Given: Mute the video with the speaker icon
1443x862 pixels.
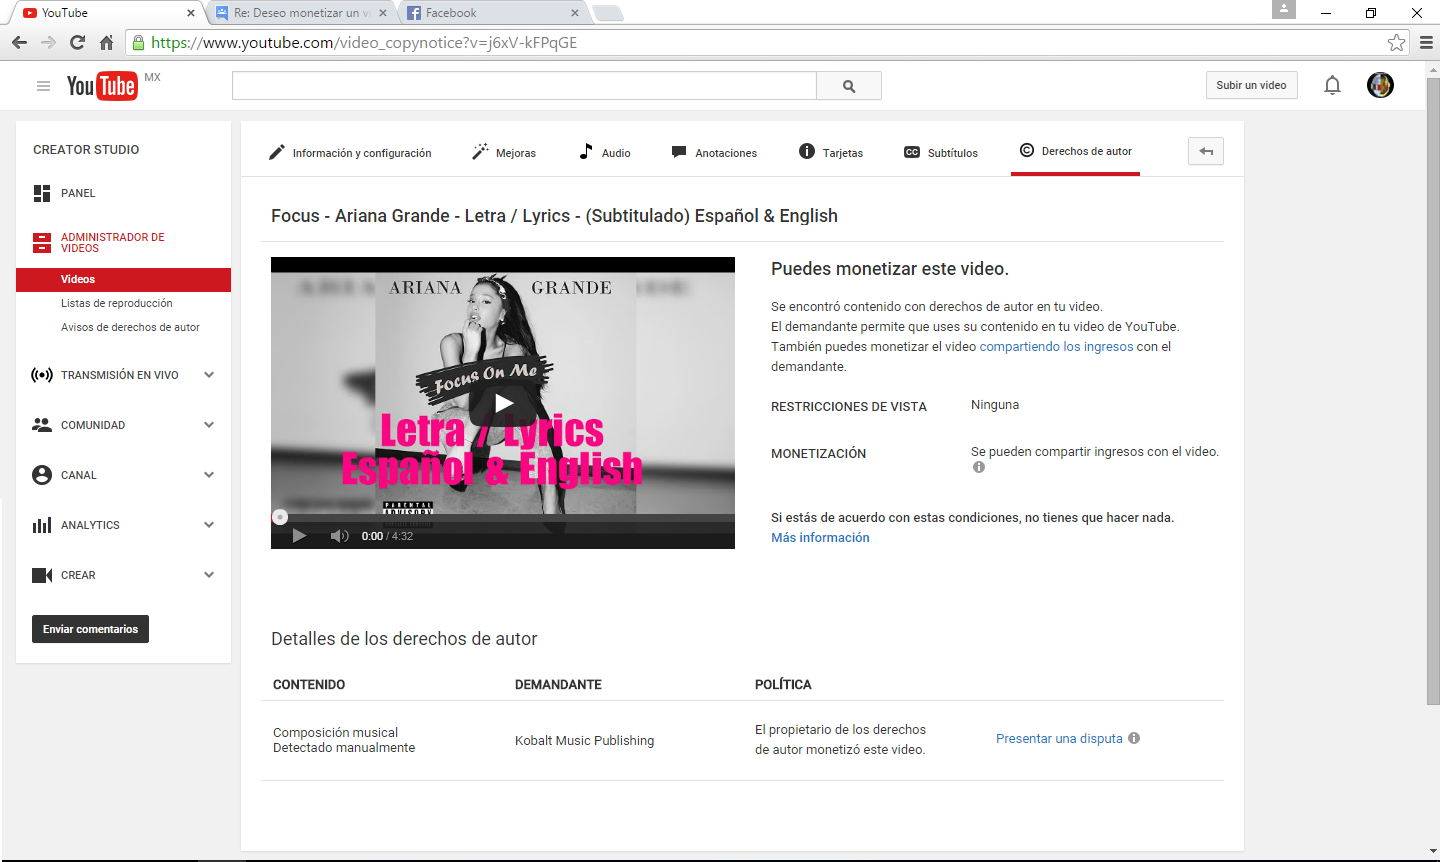Looking at the screenshot, I should click(340, 536).
